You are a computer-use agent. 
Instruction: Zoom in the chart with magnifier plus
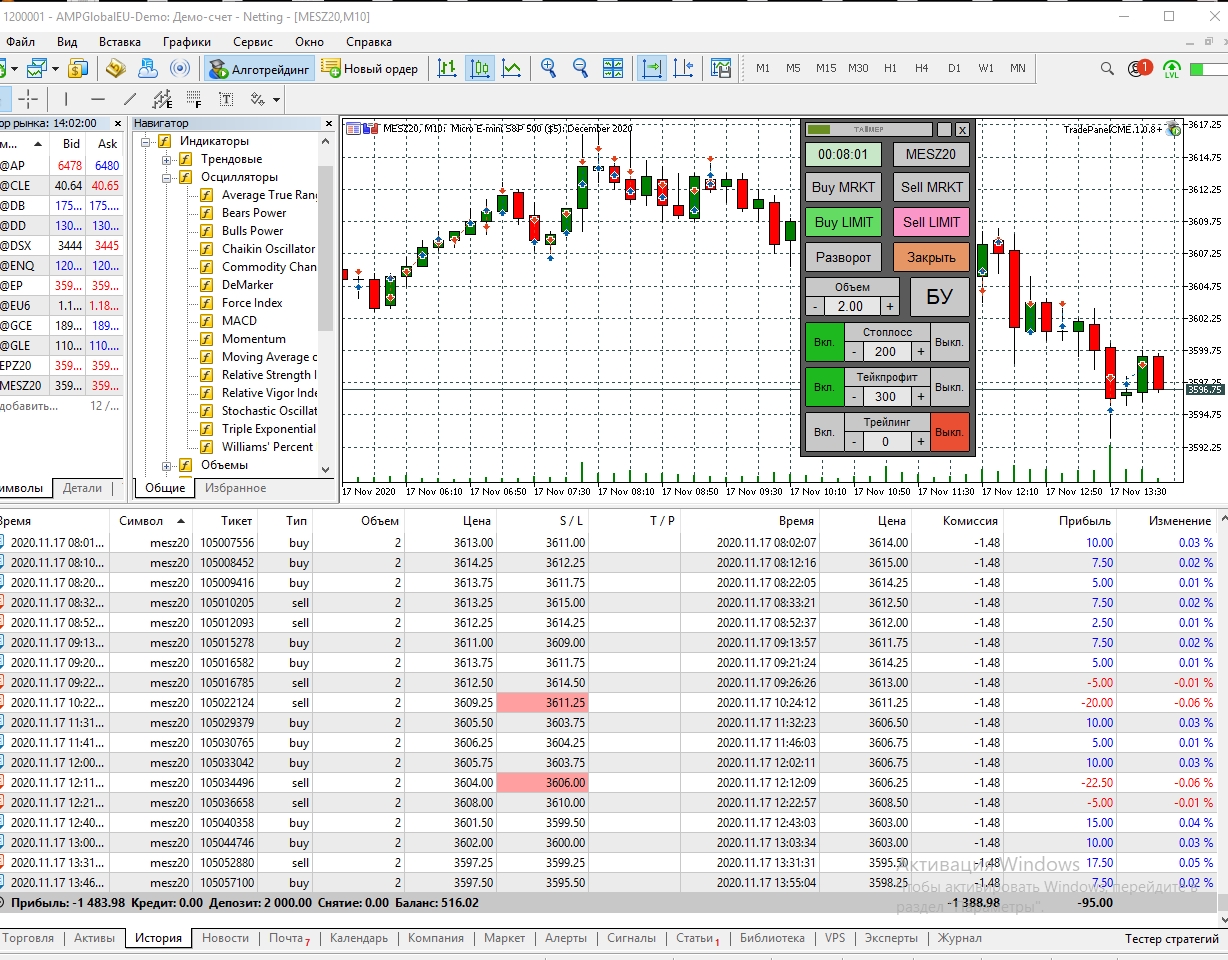[548, 69]
